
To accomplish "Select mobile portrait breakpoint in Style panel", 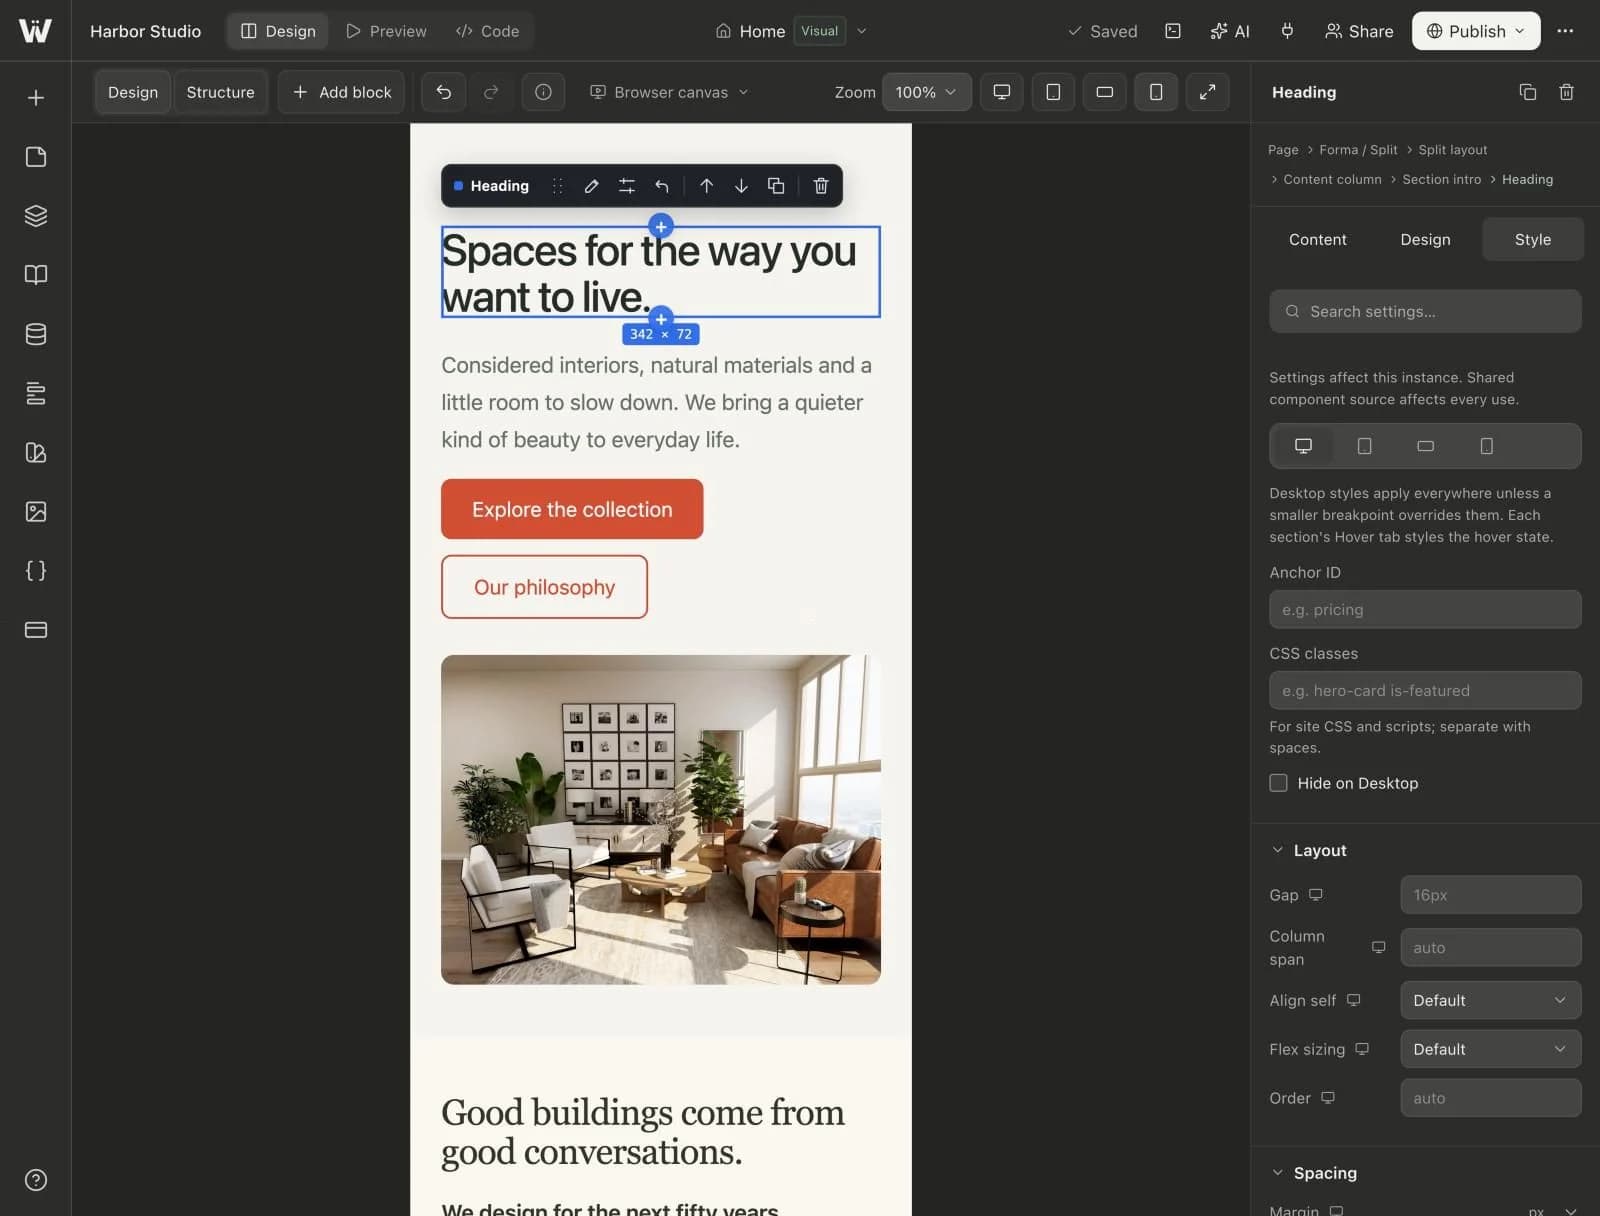I will tap(1487, 446).
